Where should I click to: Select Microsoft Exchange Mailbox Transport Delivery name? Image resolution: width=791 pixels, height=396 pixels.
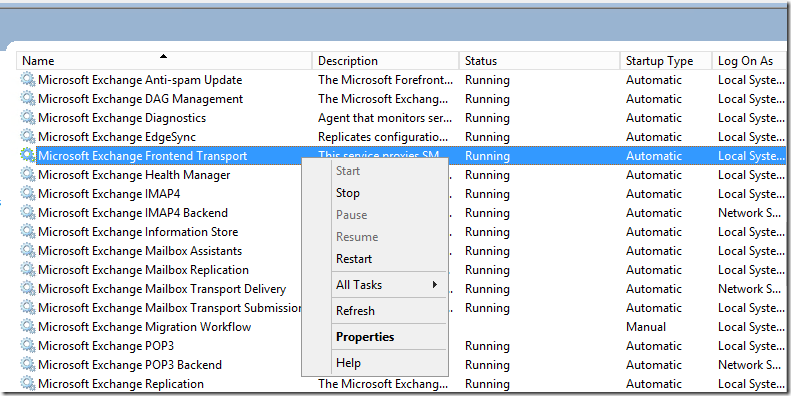tap(162, 289)
